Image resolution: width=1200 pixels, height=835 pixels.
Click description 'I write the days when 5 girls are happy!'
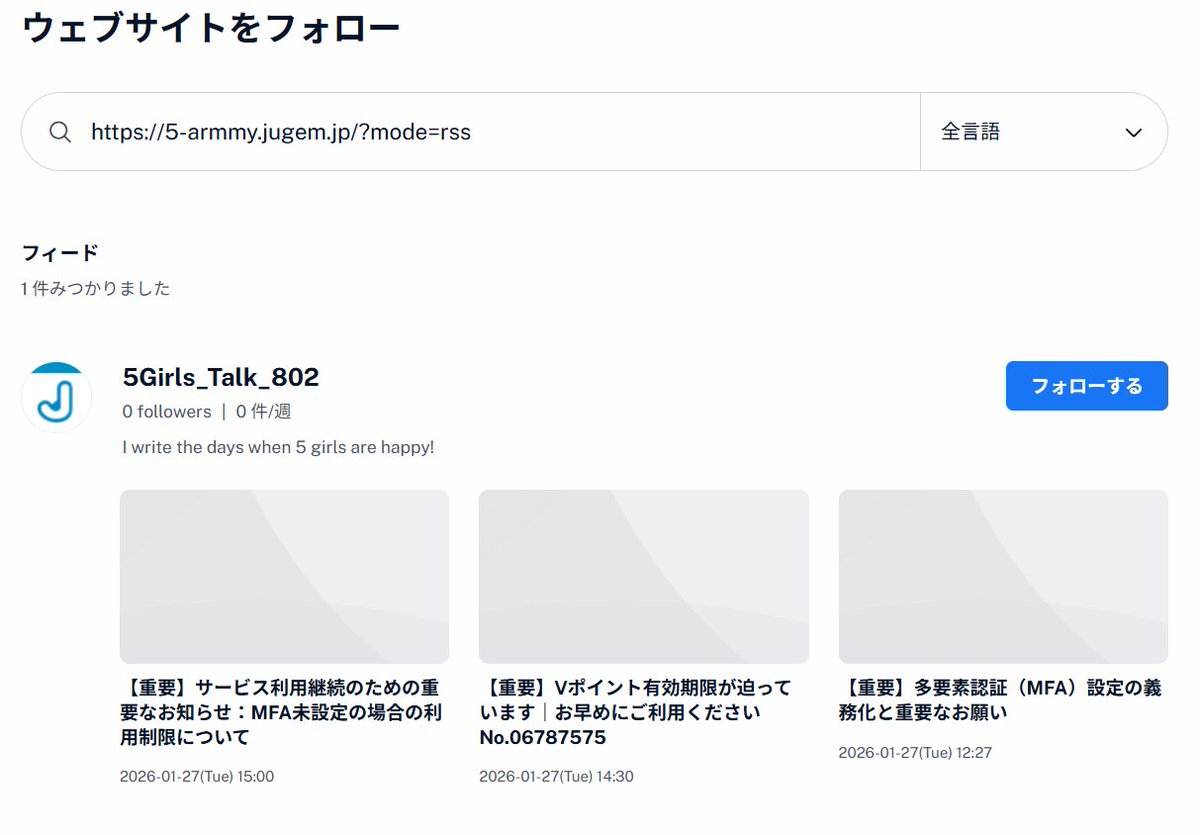pyautogui.click(x=278, y=447)
